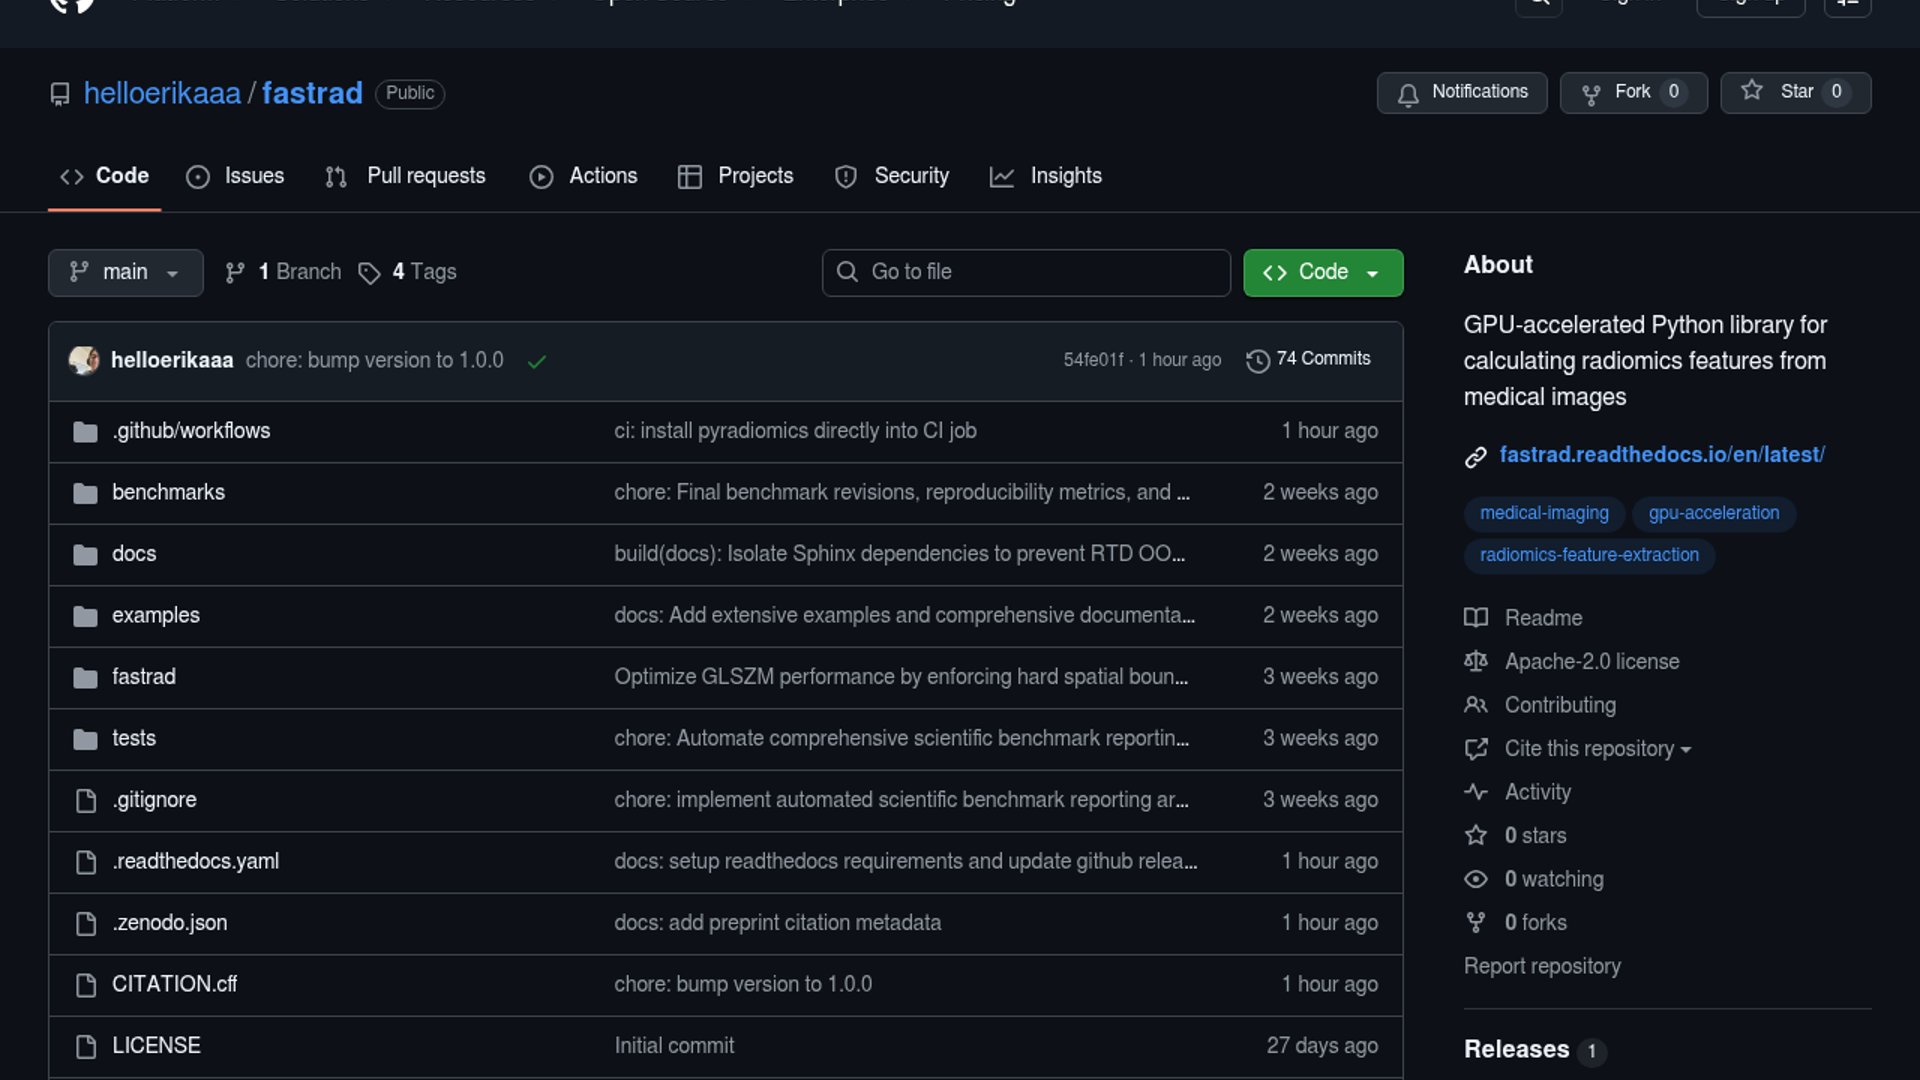
Task: Open the Insights tab
Action: (x=1046, y=176)
